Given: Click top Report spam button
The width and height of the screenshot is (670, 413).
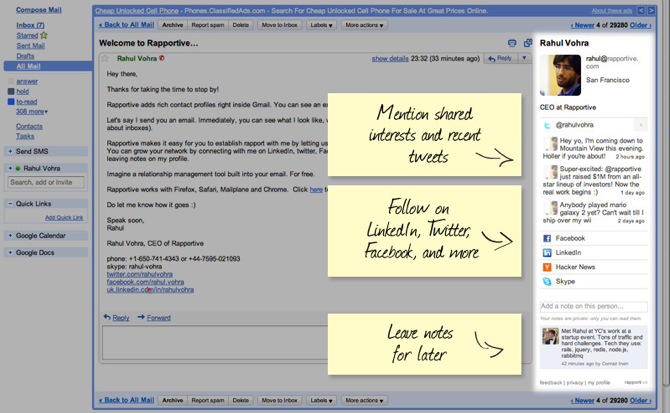Looking at the screenshot, I should [x=208, y=25].
